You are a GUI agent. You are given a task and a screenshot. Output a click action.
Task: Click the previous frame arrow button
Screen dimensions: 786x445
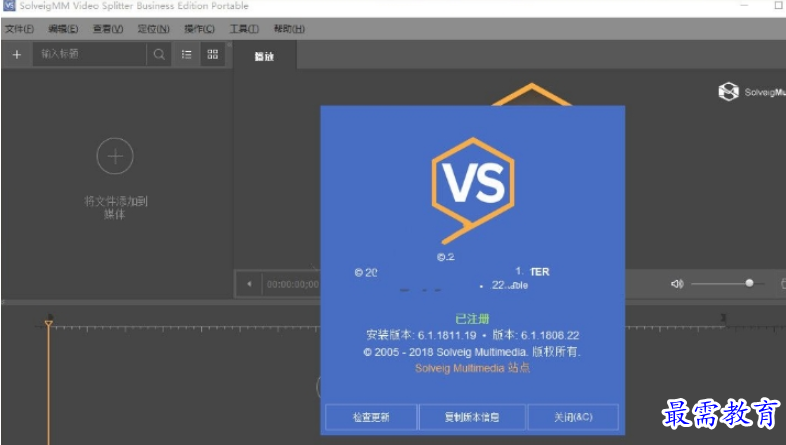coord(249,284)
